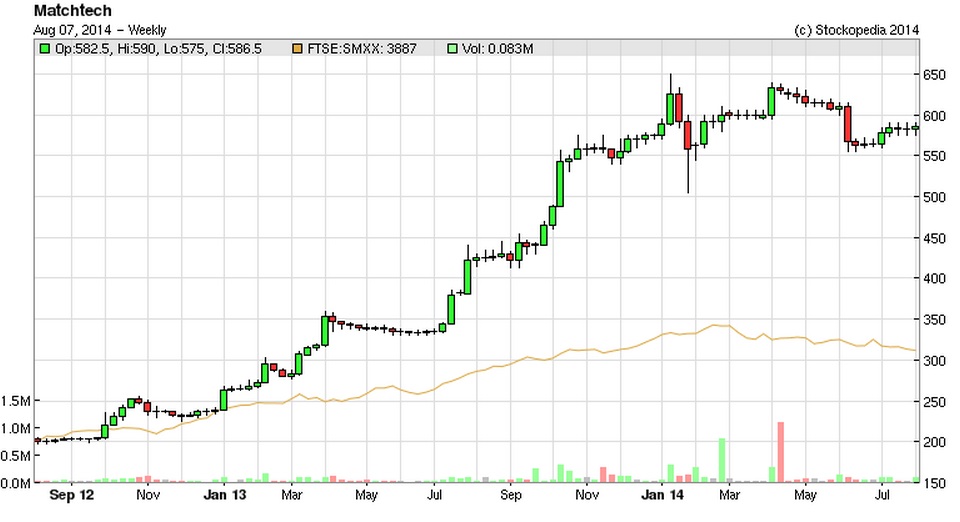Click the 650 price axis label

[x=934, y=75]
